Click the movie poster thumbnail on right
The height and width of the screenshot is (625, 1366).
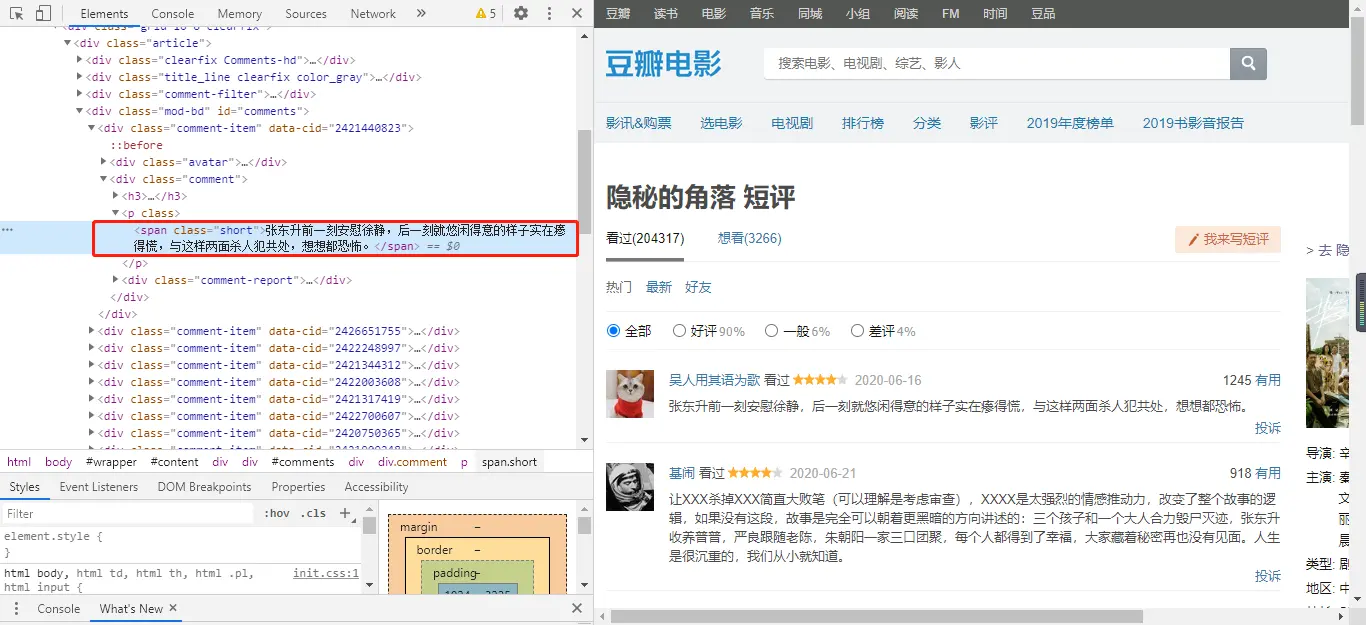(x=1328, y=353)
